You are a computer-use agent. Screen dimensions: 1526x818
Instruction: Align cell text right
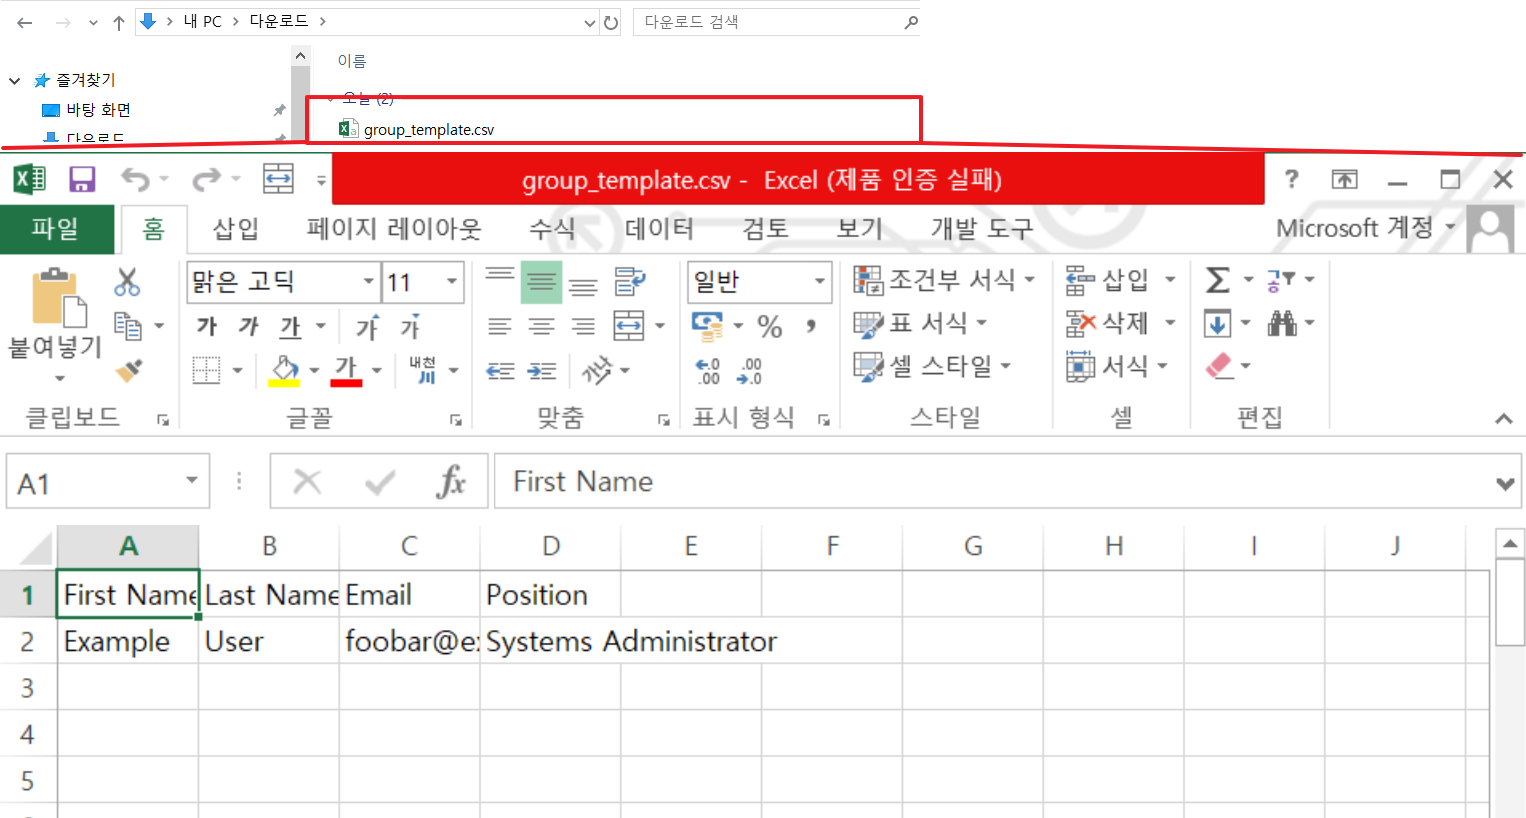[583, 326]
